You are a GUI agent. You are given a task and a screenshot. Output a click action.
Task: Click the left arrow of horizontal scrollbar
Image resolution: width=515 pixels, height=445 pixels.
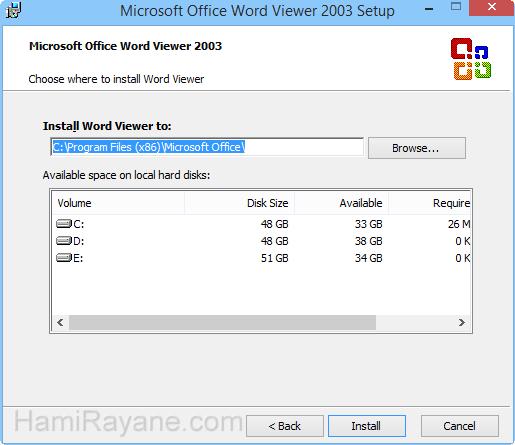click(60, 322)
